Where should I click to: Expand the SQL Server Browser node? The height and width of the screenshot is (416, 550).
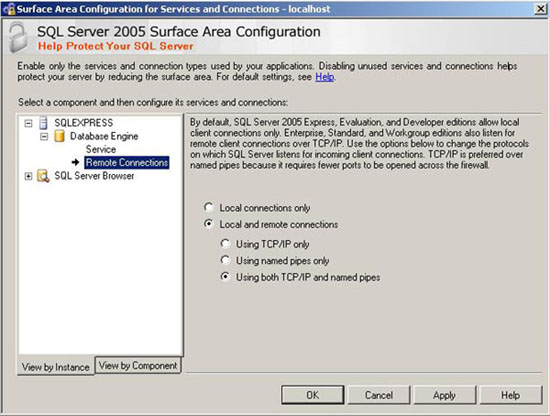28,176
